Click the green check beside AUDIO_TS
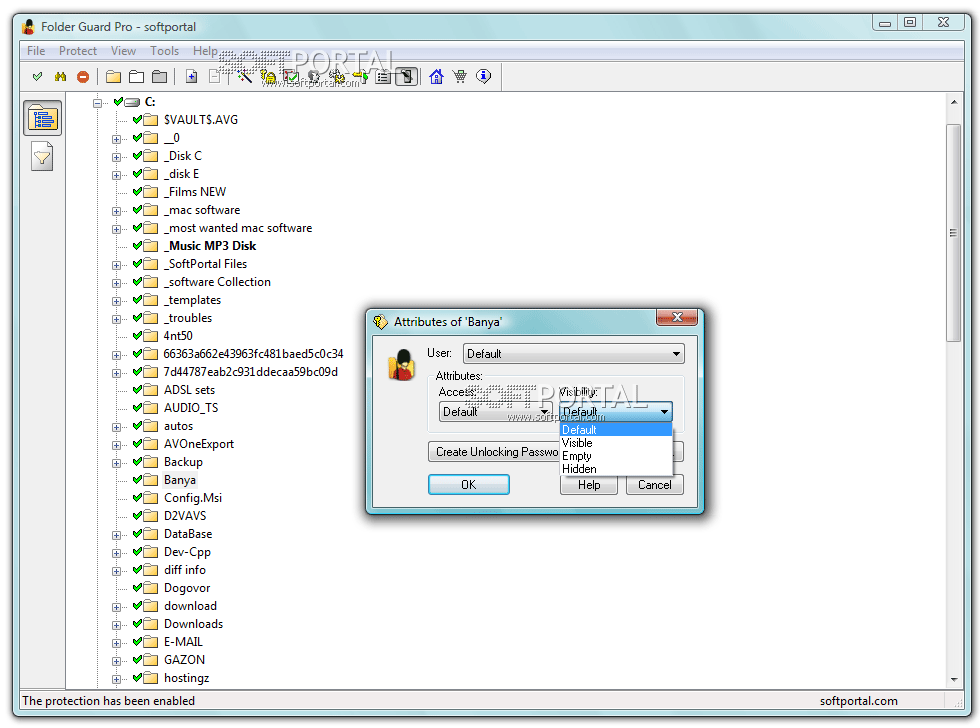 click(x=138, y=407)
